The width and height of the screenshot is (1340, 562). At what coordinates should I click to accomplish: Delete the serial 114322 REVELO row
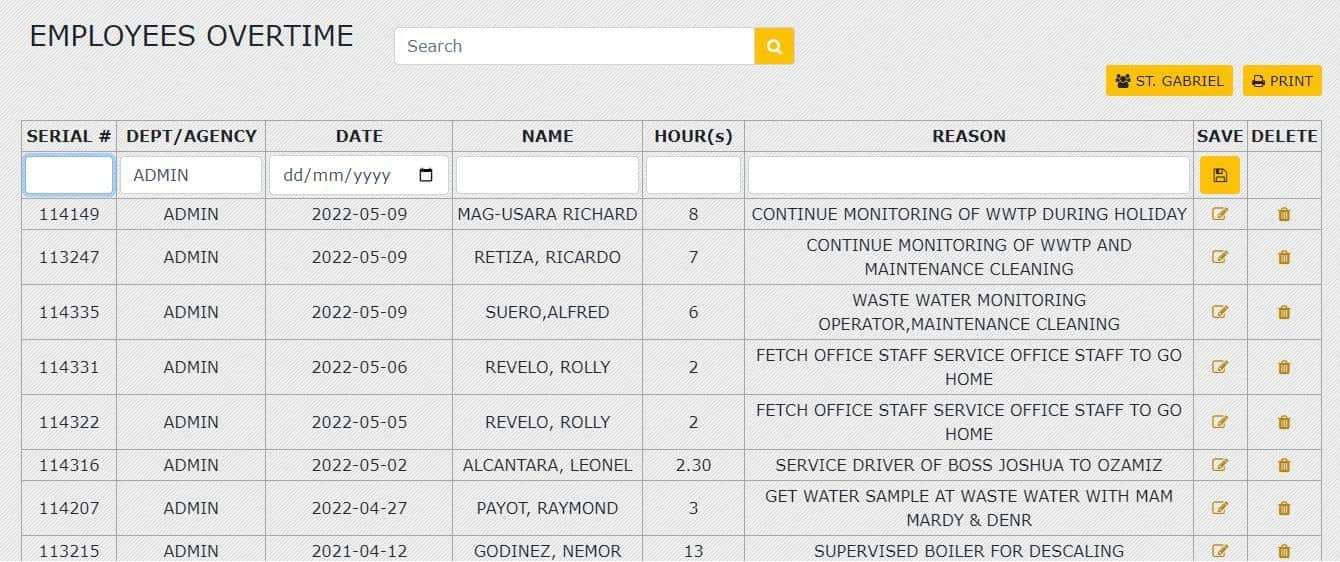pos(1284,422)
